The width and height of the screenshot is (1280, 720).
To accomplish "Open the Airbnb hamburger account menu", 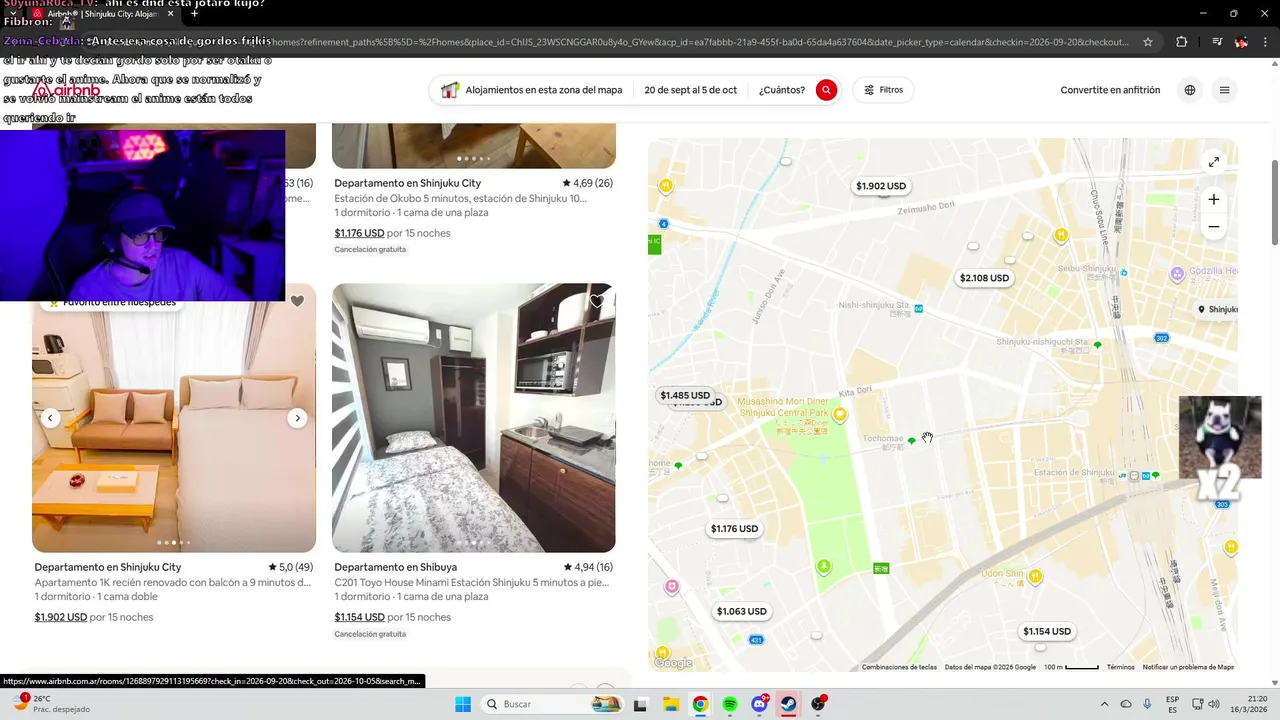I will 1224,90.
